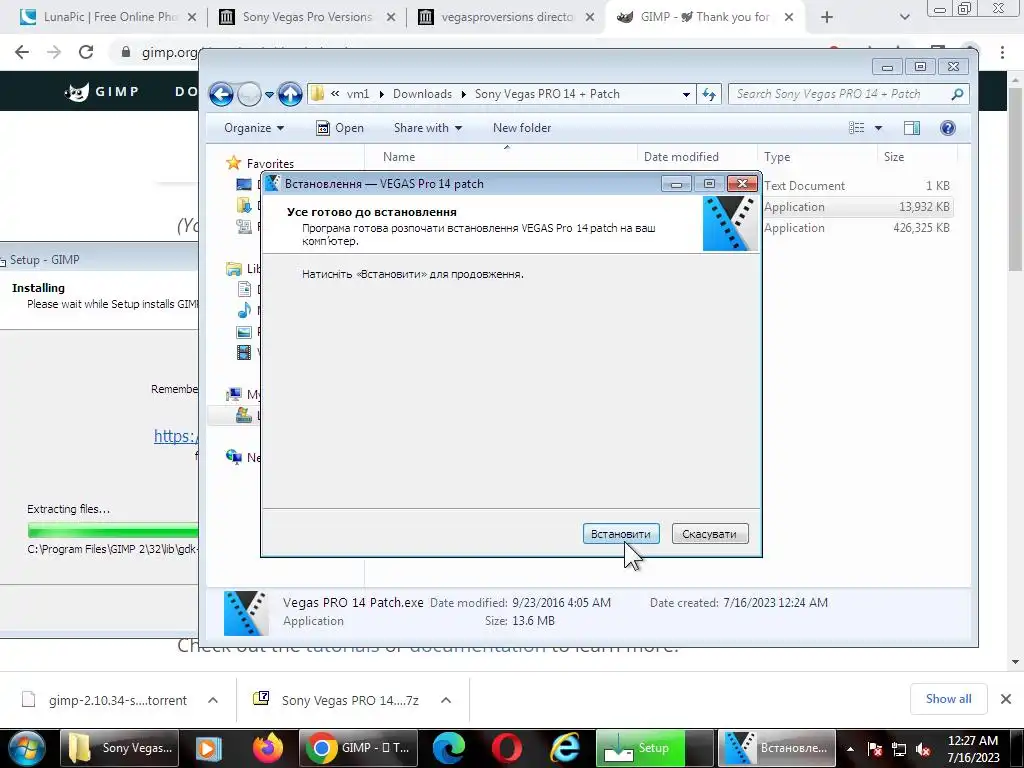Sort by Date modified column

[x=681, y=157]
